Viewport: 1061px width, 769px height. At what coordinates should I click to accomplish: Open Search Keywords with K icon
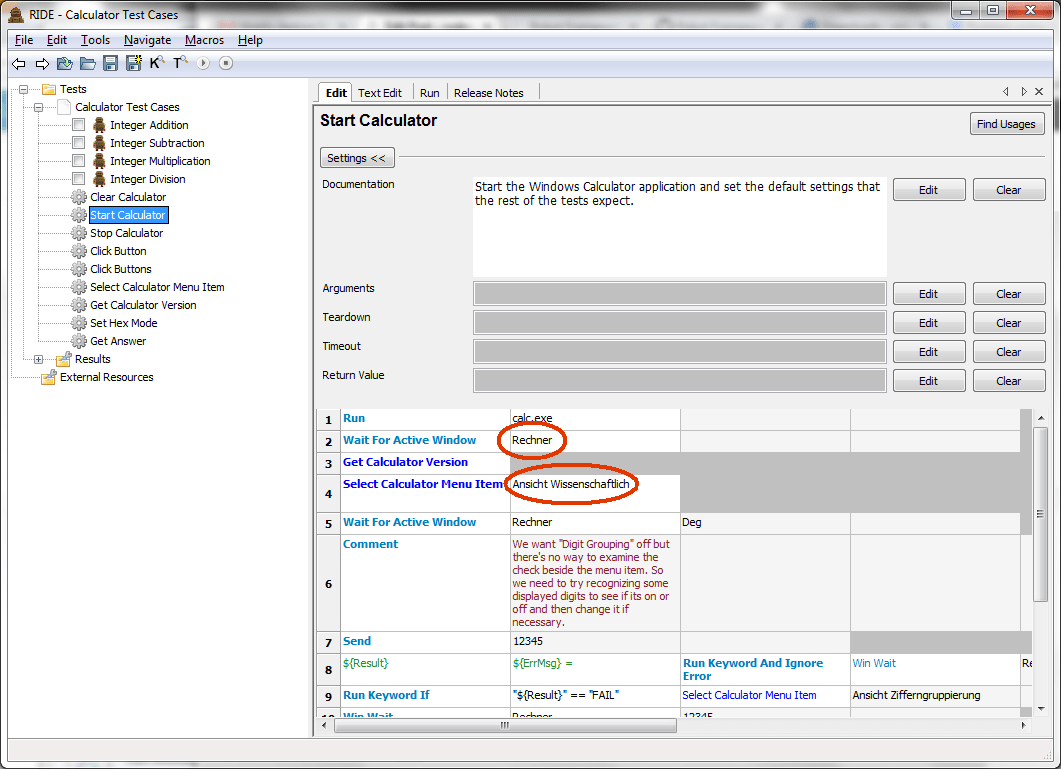coord(157,64)
